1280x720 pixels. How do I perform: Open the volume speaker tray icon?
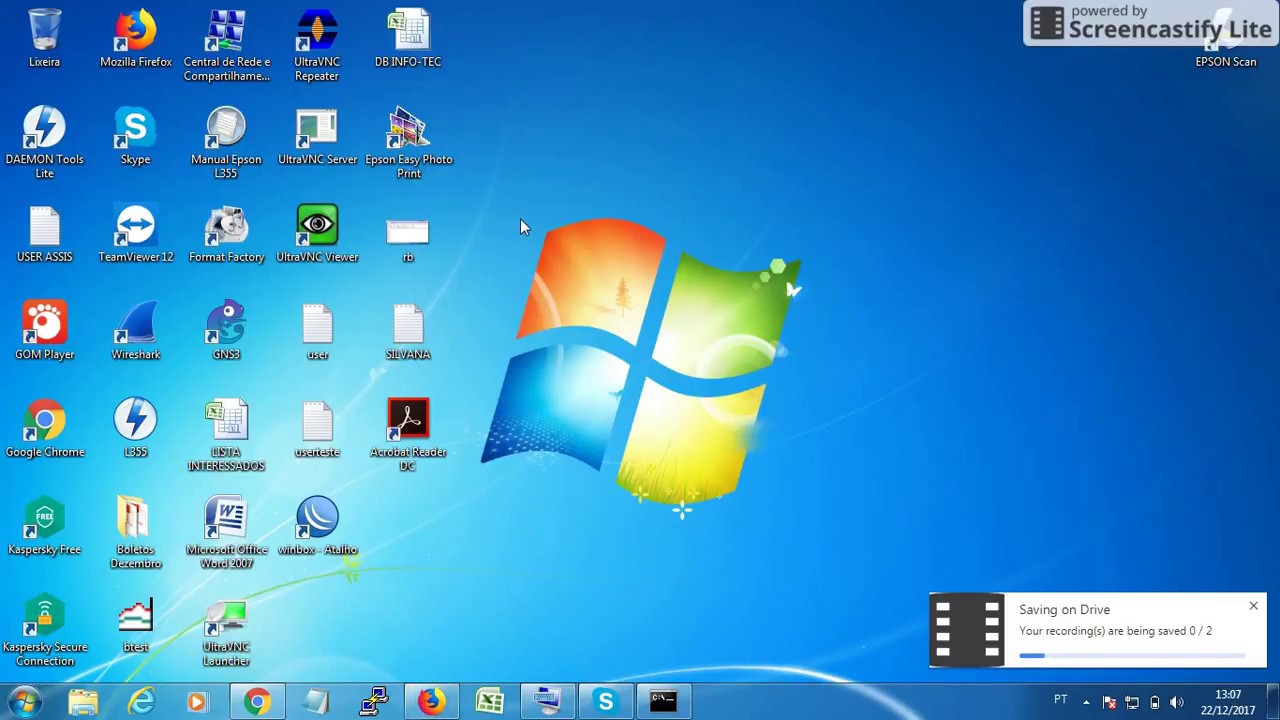pyautogui.click(x=1177, y=702)
